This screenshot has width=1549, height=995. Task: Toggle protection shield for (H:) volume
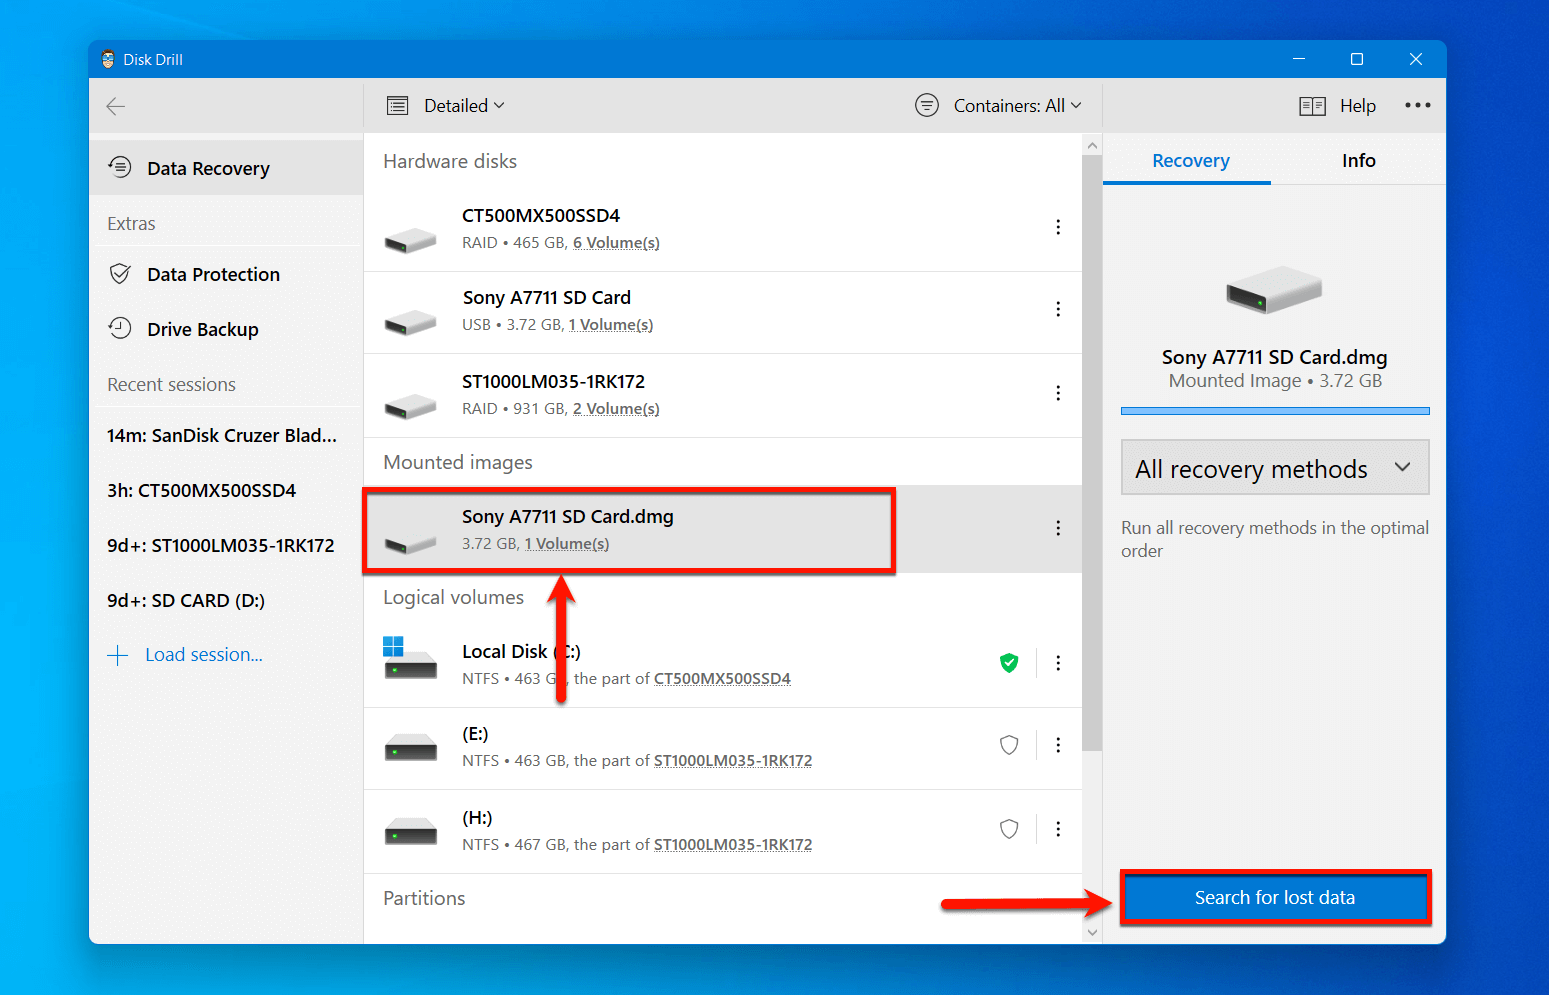1009,829
